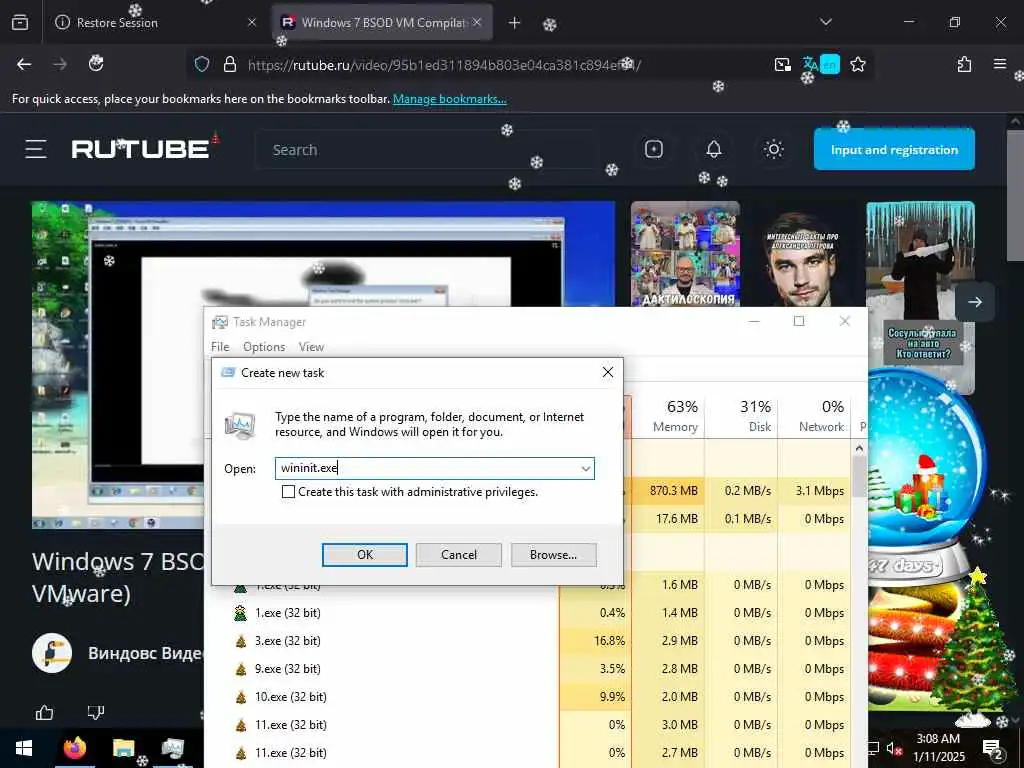
Task: Click the Firefox address bar URL
Action: [x=444, y=65]
